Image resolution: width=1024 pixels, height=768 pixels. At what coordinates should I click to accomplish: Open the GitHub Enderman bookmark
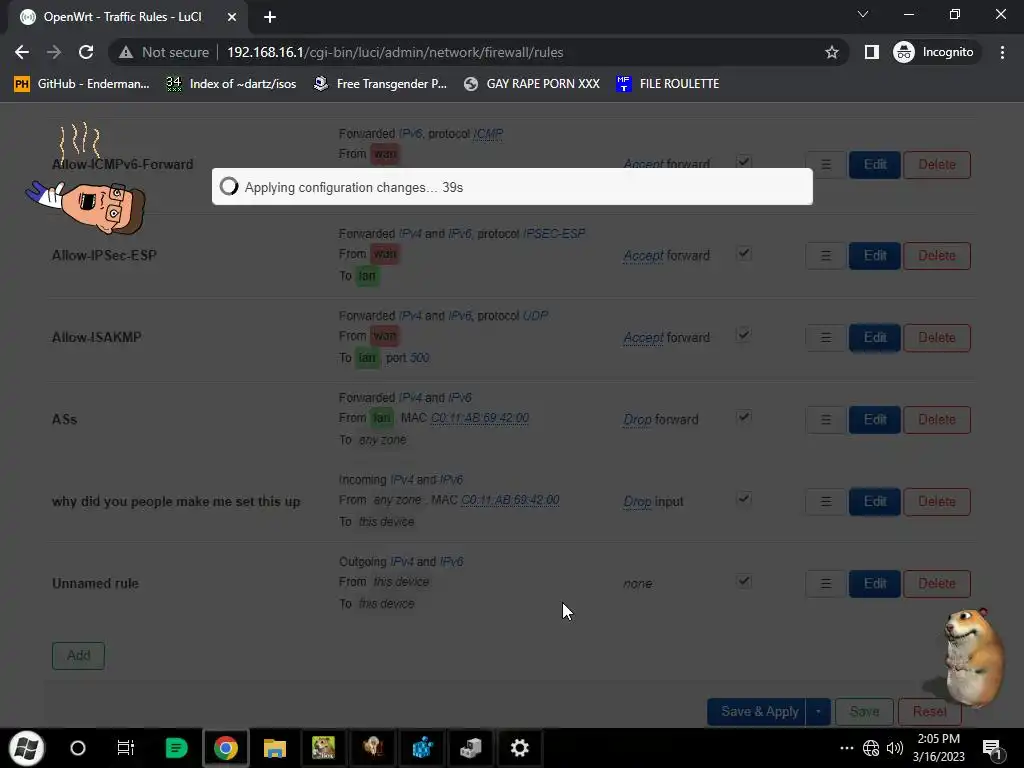pos(82,84)
